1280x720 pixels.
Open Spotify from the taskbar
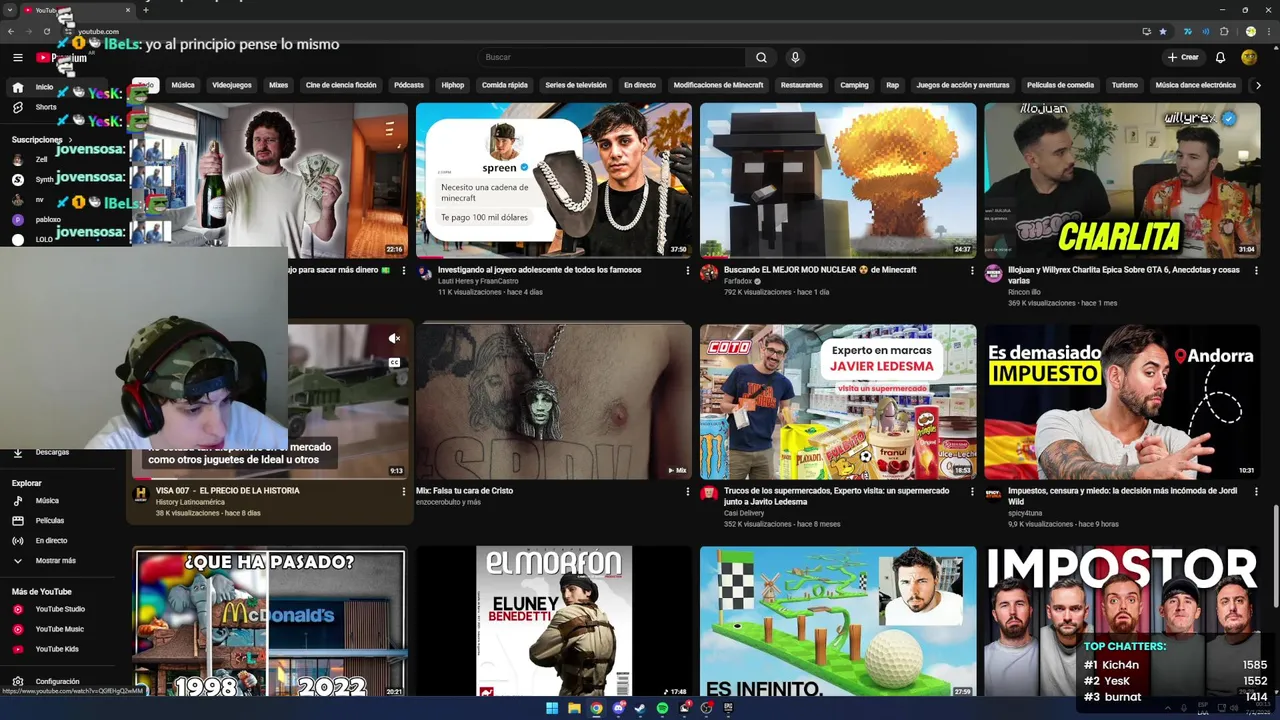[x=662, y=708]
